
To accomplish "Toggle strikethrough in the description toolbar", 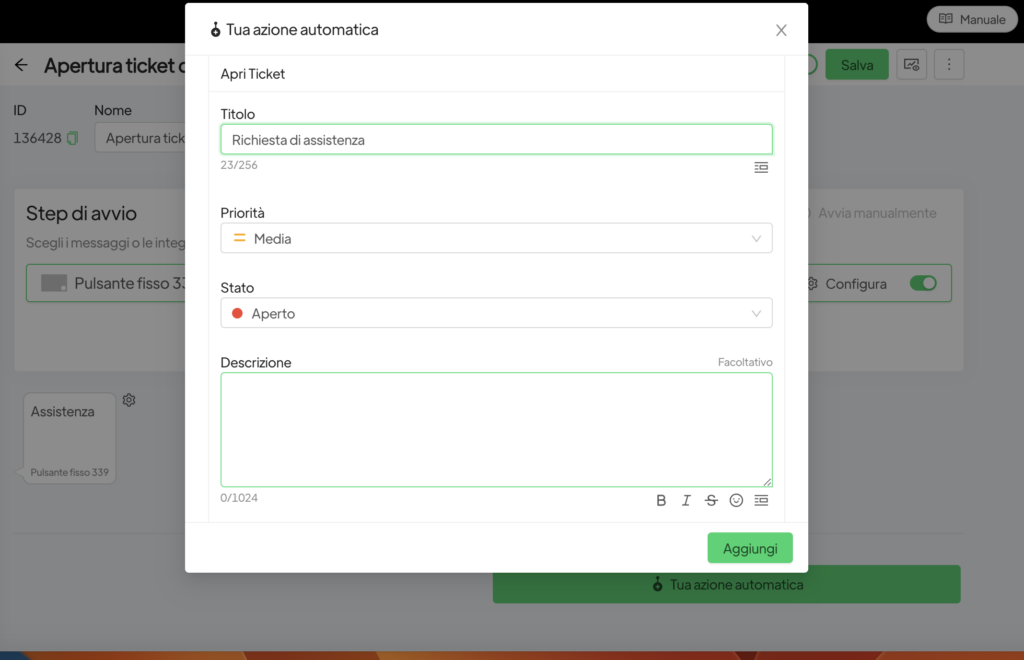I will click(711, 500).
